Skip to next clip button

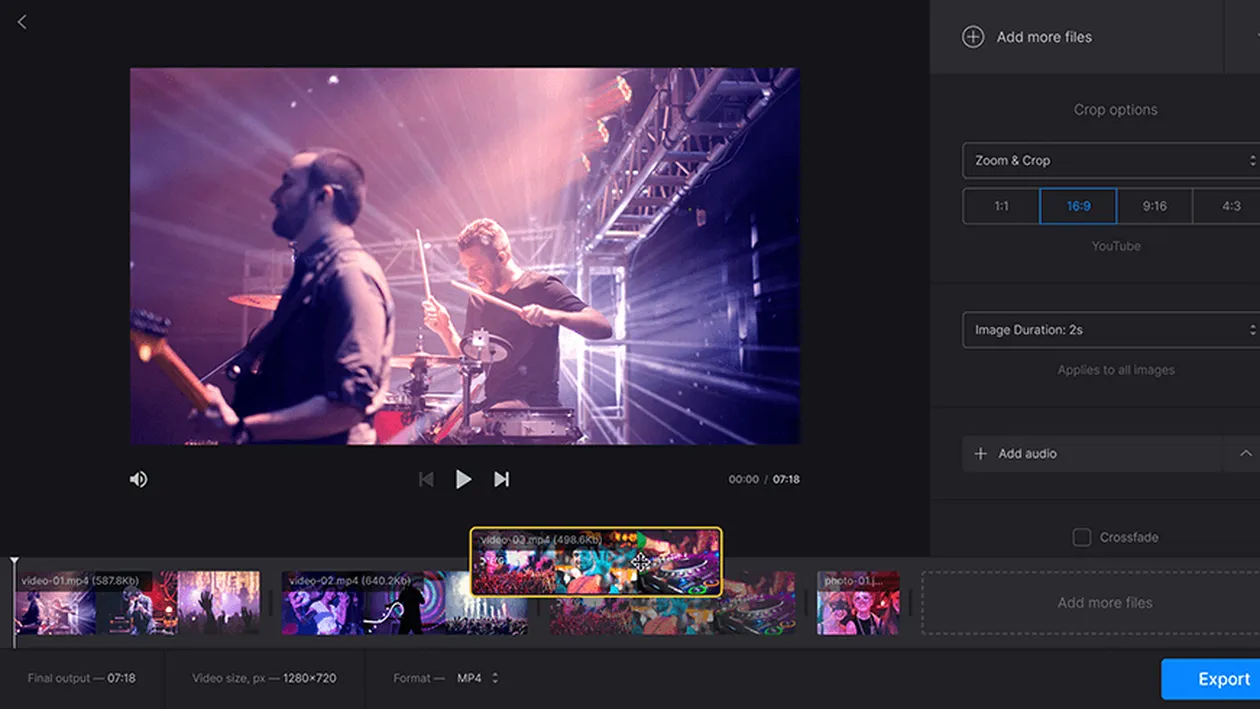pos(501,480)
